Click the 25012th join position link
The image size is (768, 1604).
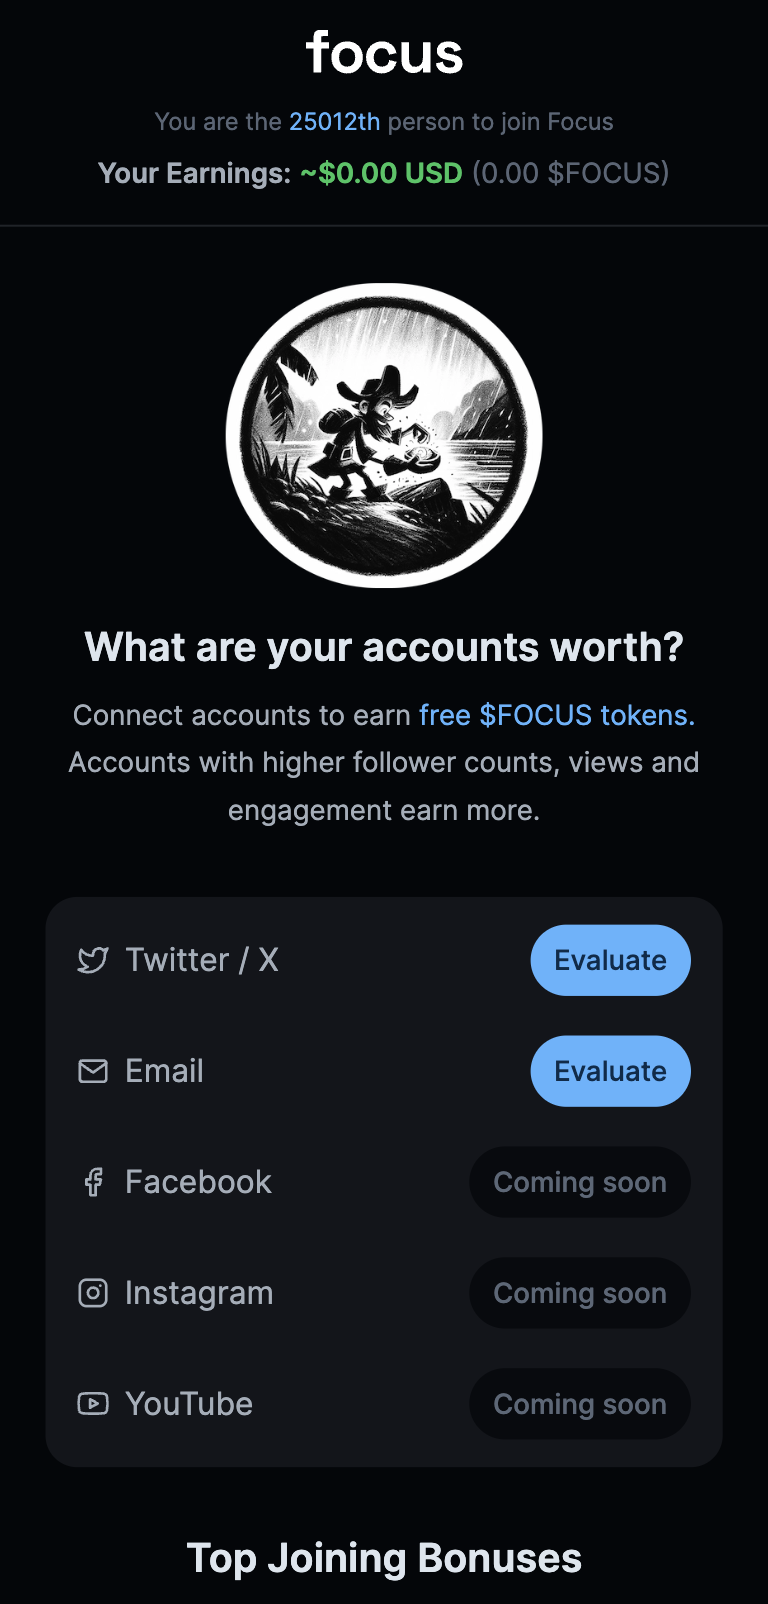[334, 122]
